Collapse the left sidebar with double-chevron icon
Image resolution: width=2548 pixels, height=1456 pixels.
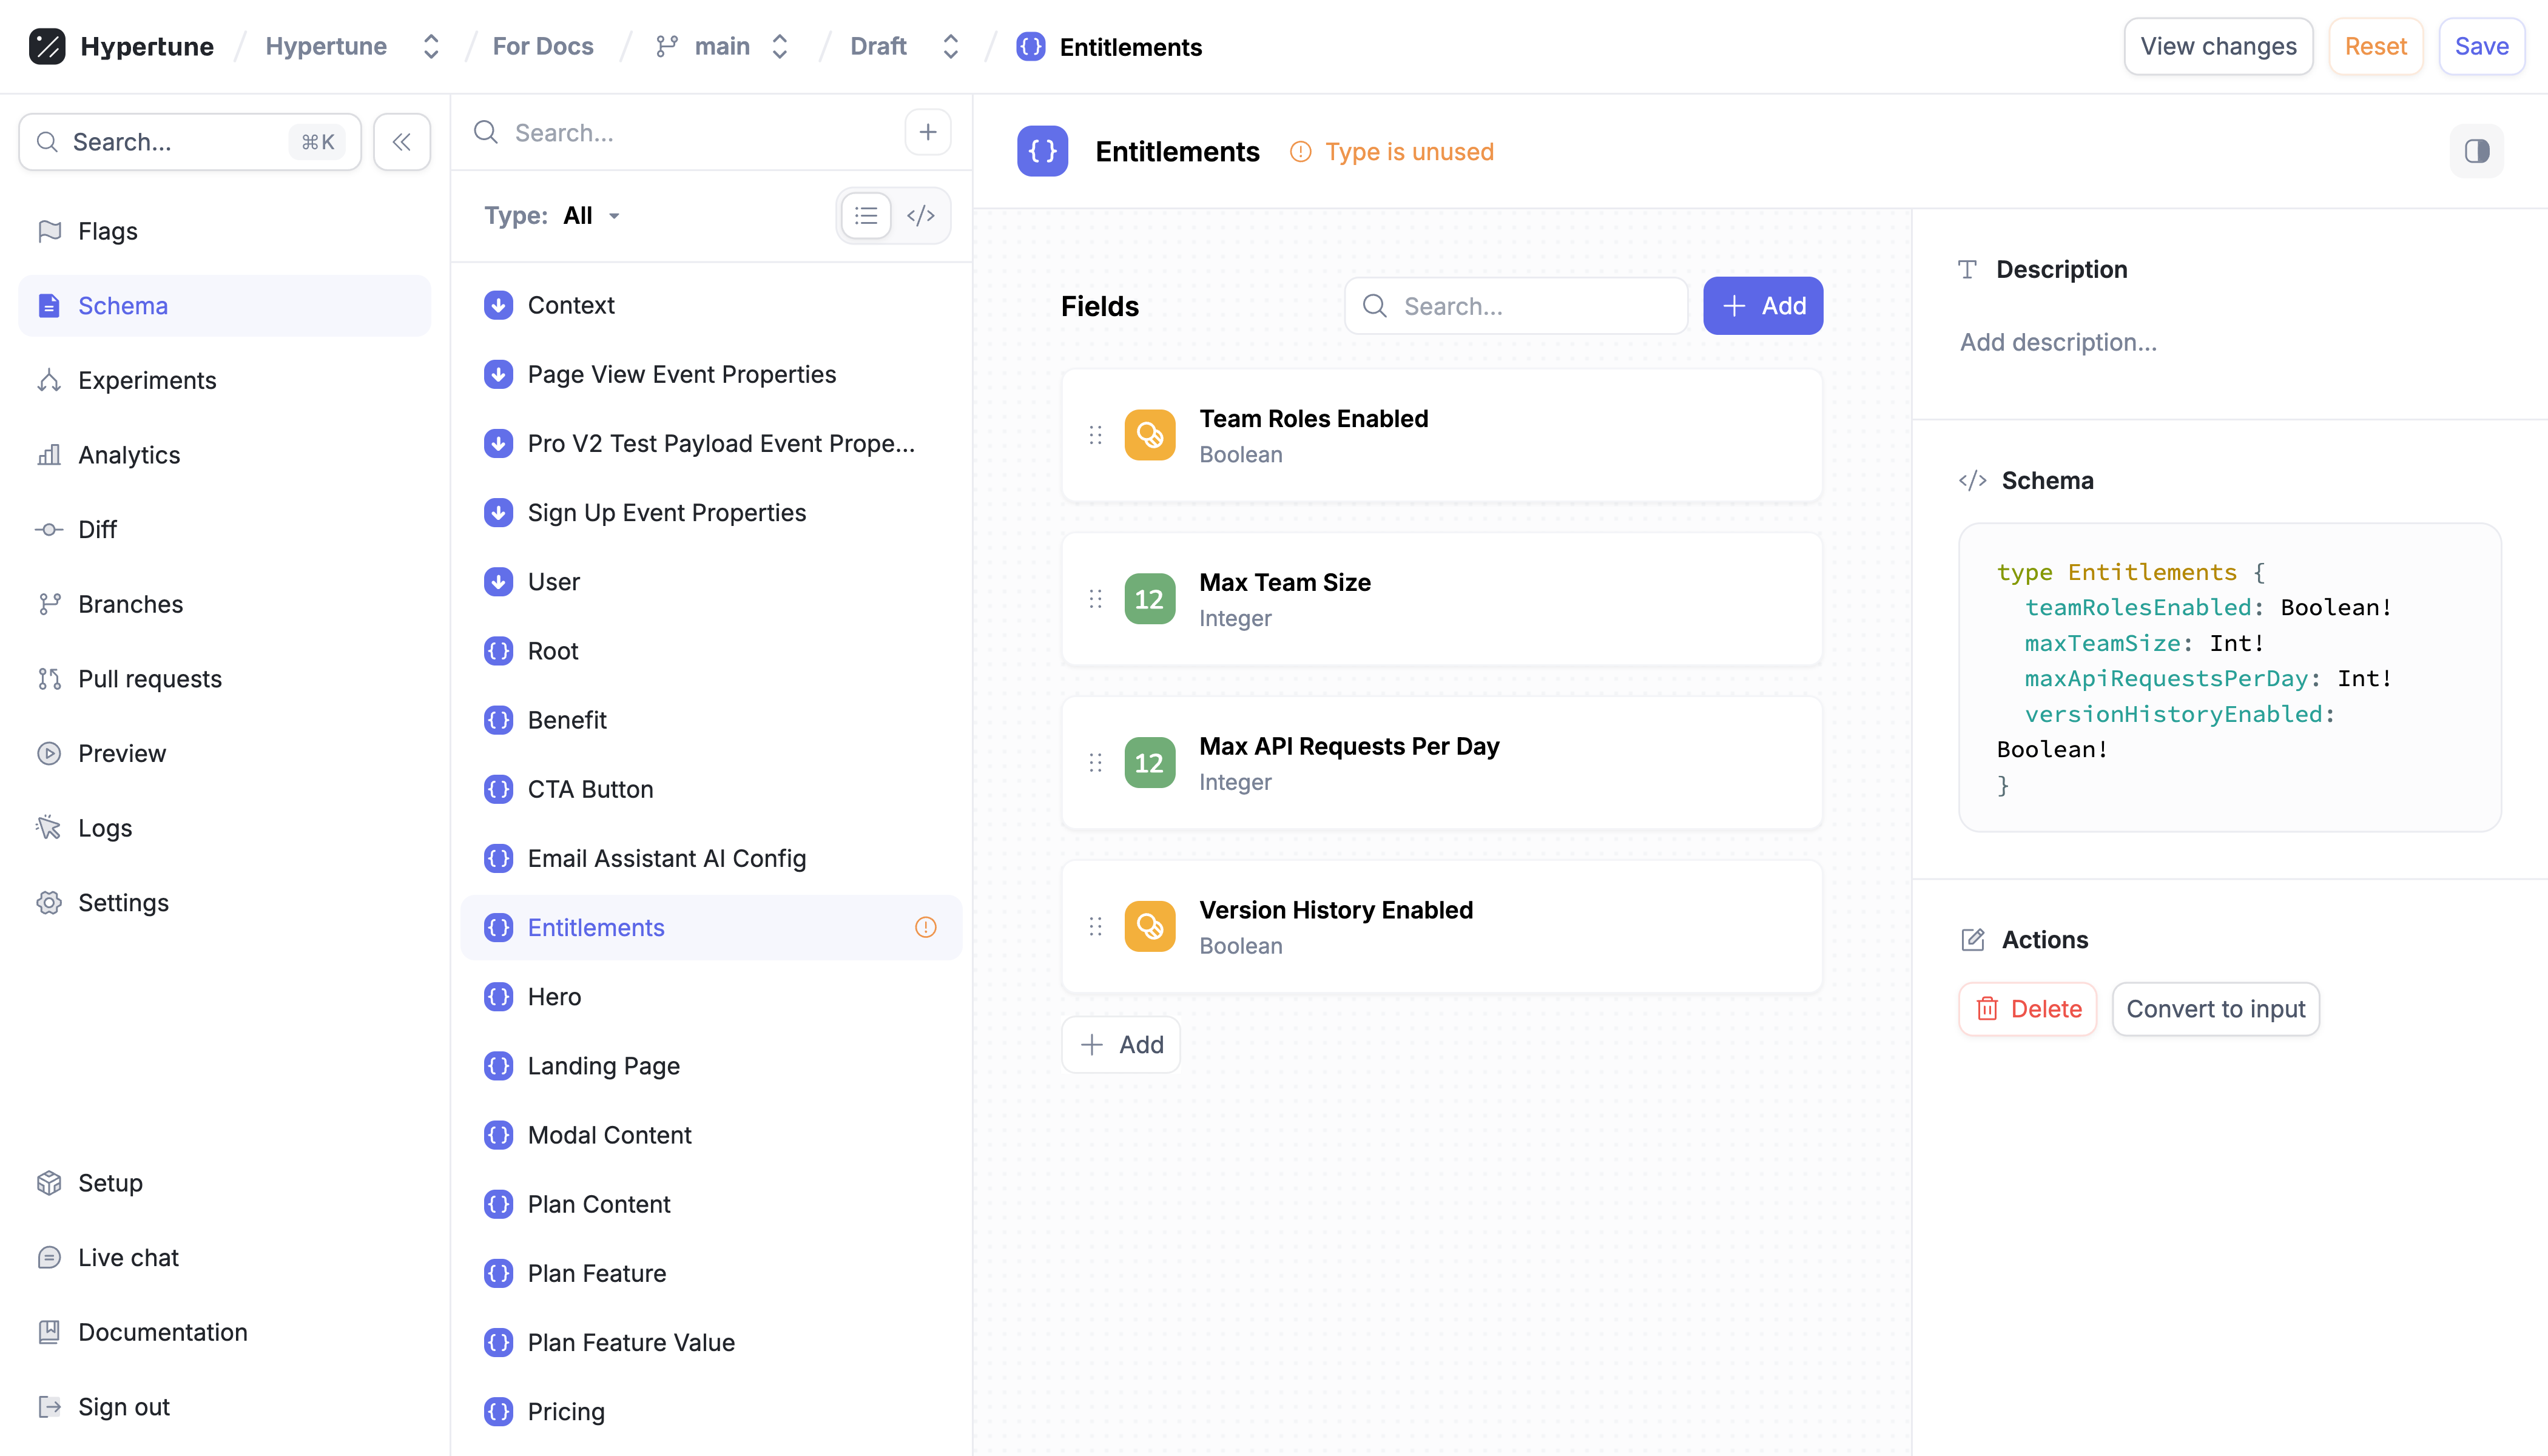(x=402, y=142)
